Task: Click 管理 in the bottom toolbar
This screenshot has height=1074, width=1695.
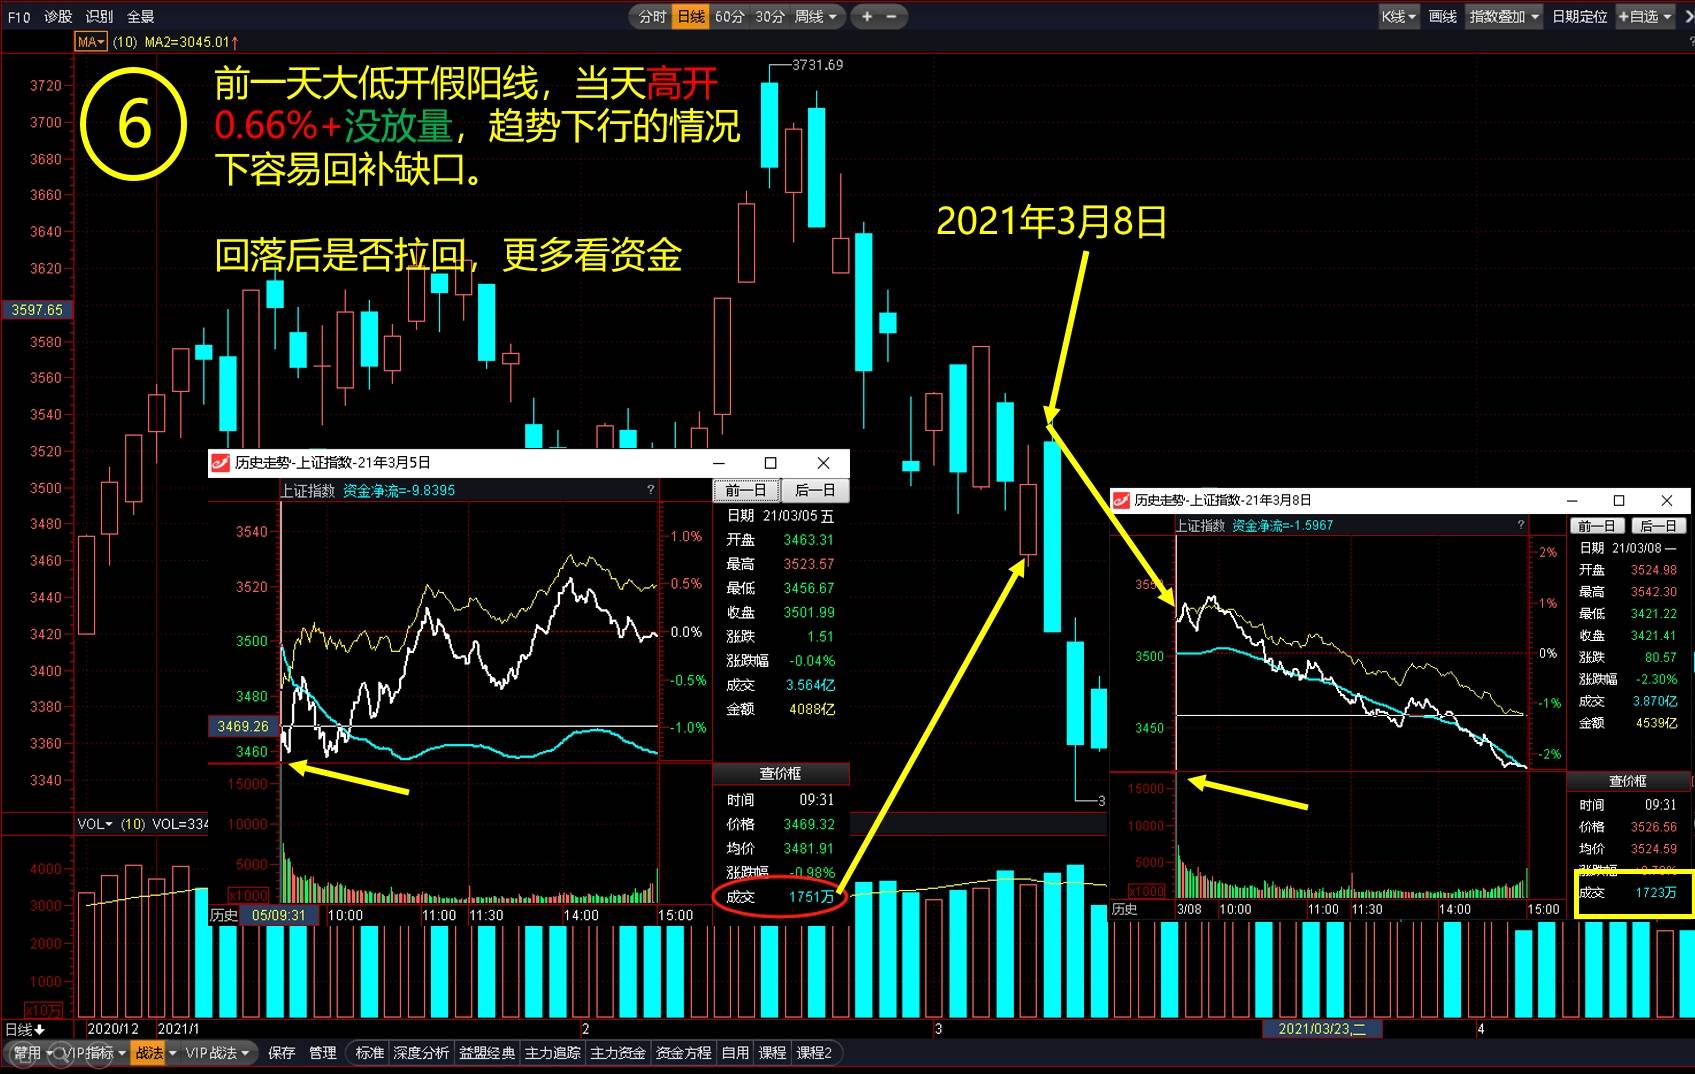Action: click(322, 1053)
